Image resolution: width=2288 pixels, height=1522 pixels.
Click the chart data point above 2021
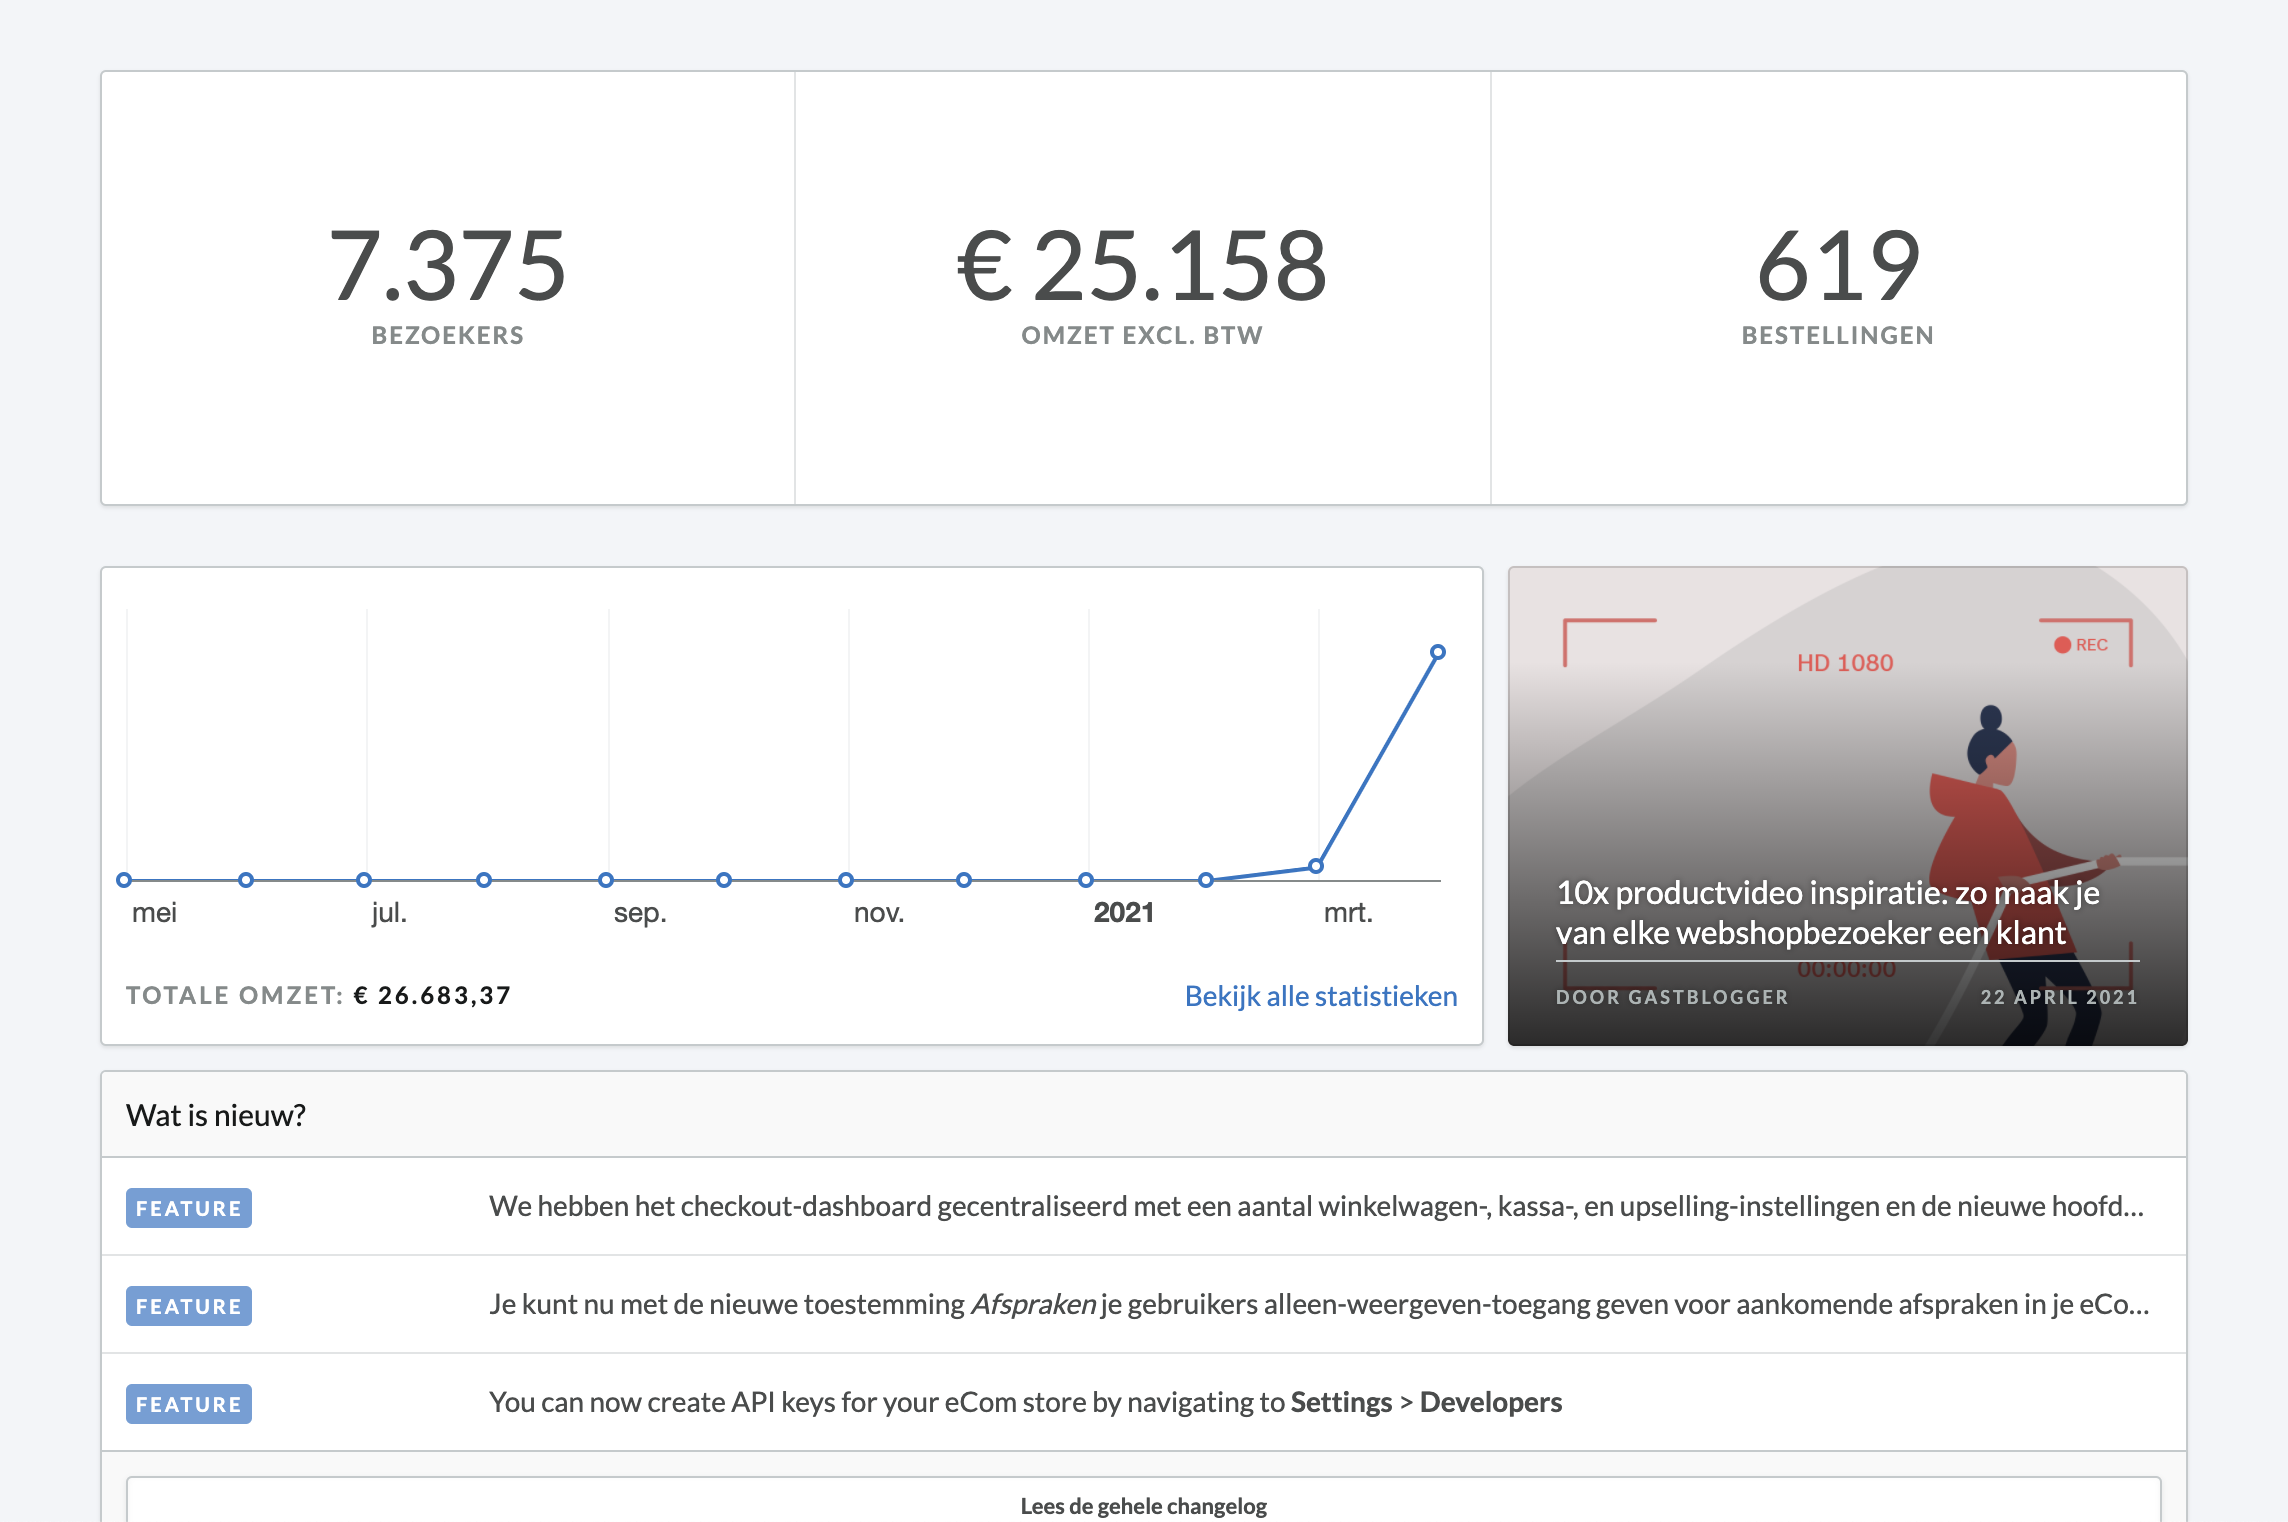[1086, 880]
